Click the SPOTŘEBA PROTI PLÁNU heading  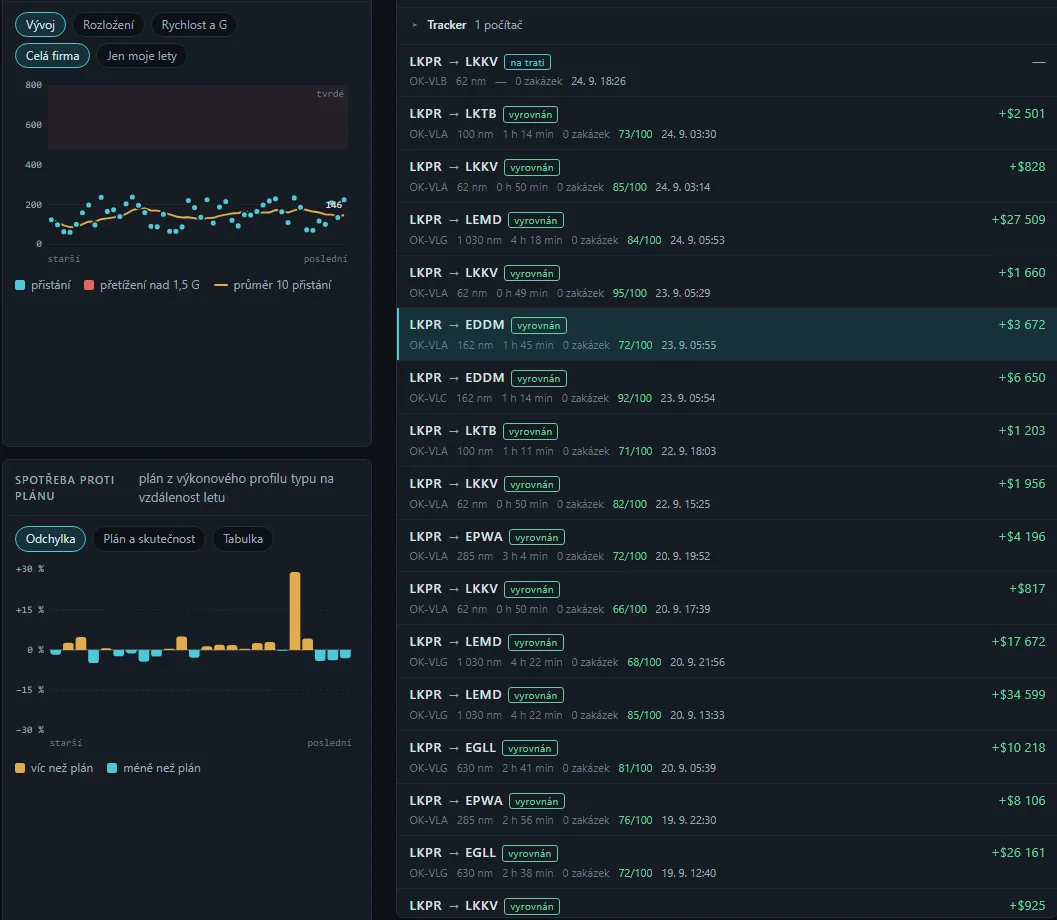click(65, 488)
